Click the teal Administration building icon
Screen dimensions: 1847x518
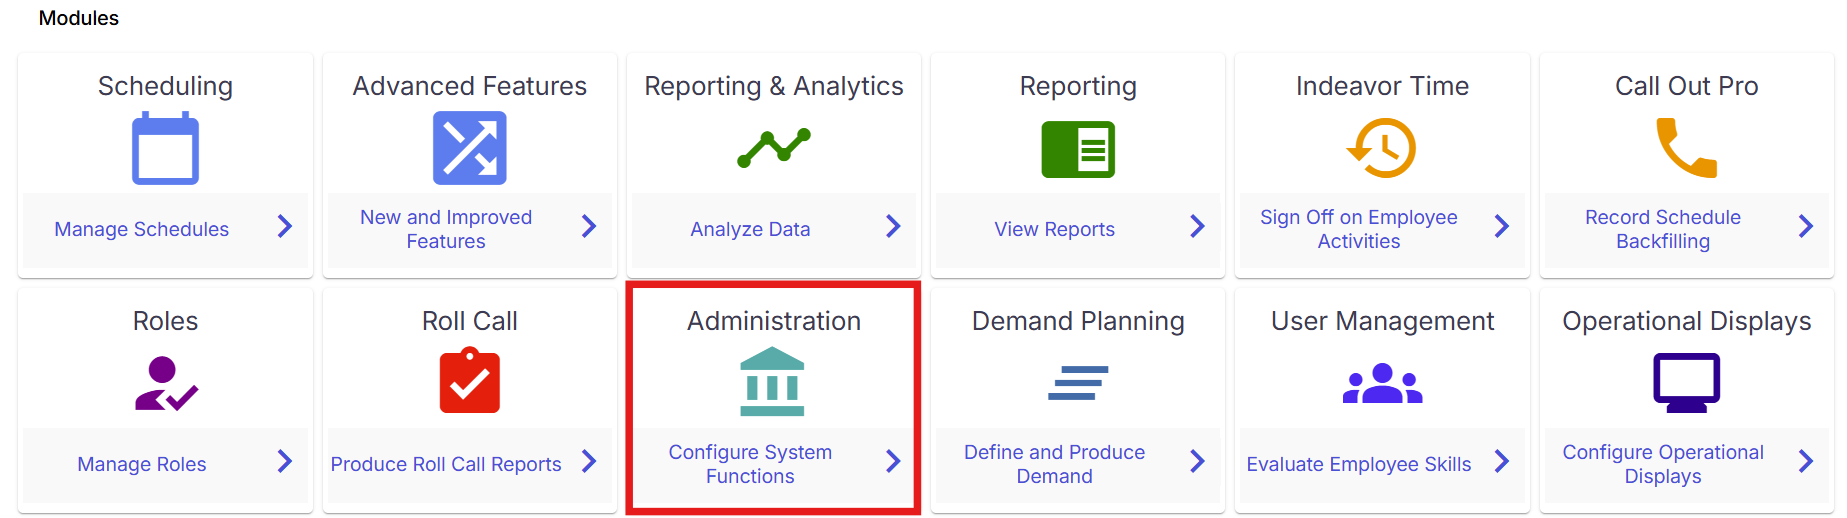click(772, 381)
